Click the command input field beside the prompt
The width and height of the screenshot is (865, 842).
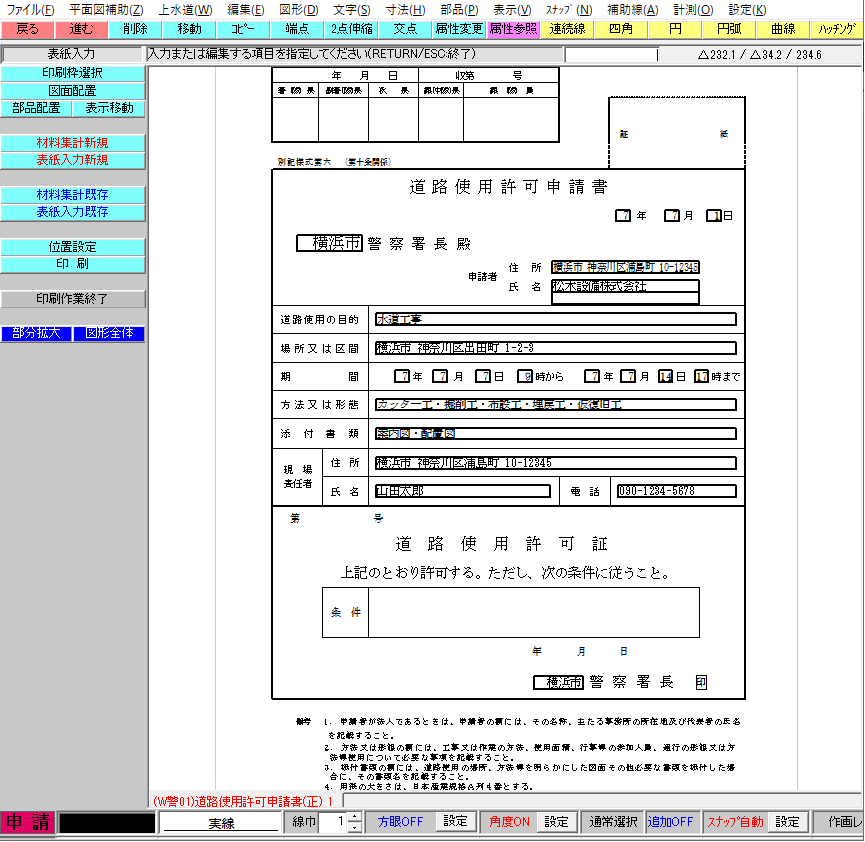pyautogui.click(x=611, y=55)
